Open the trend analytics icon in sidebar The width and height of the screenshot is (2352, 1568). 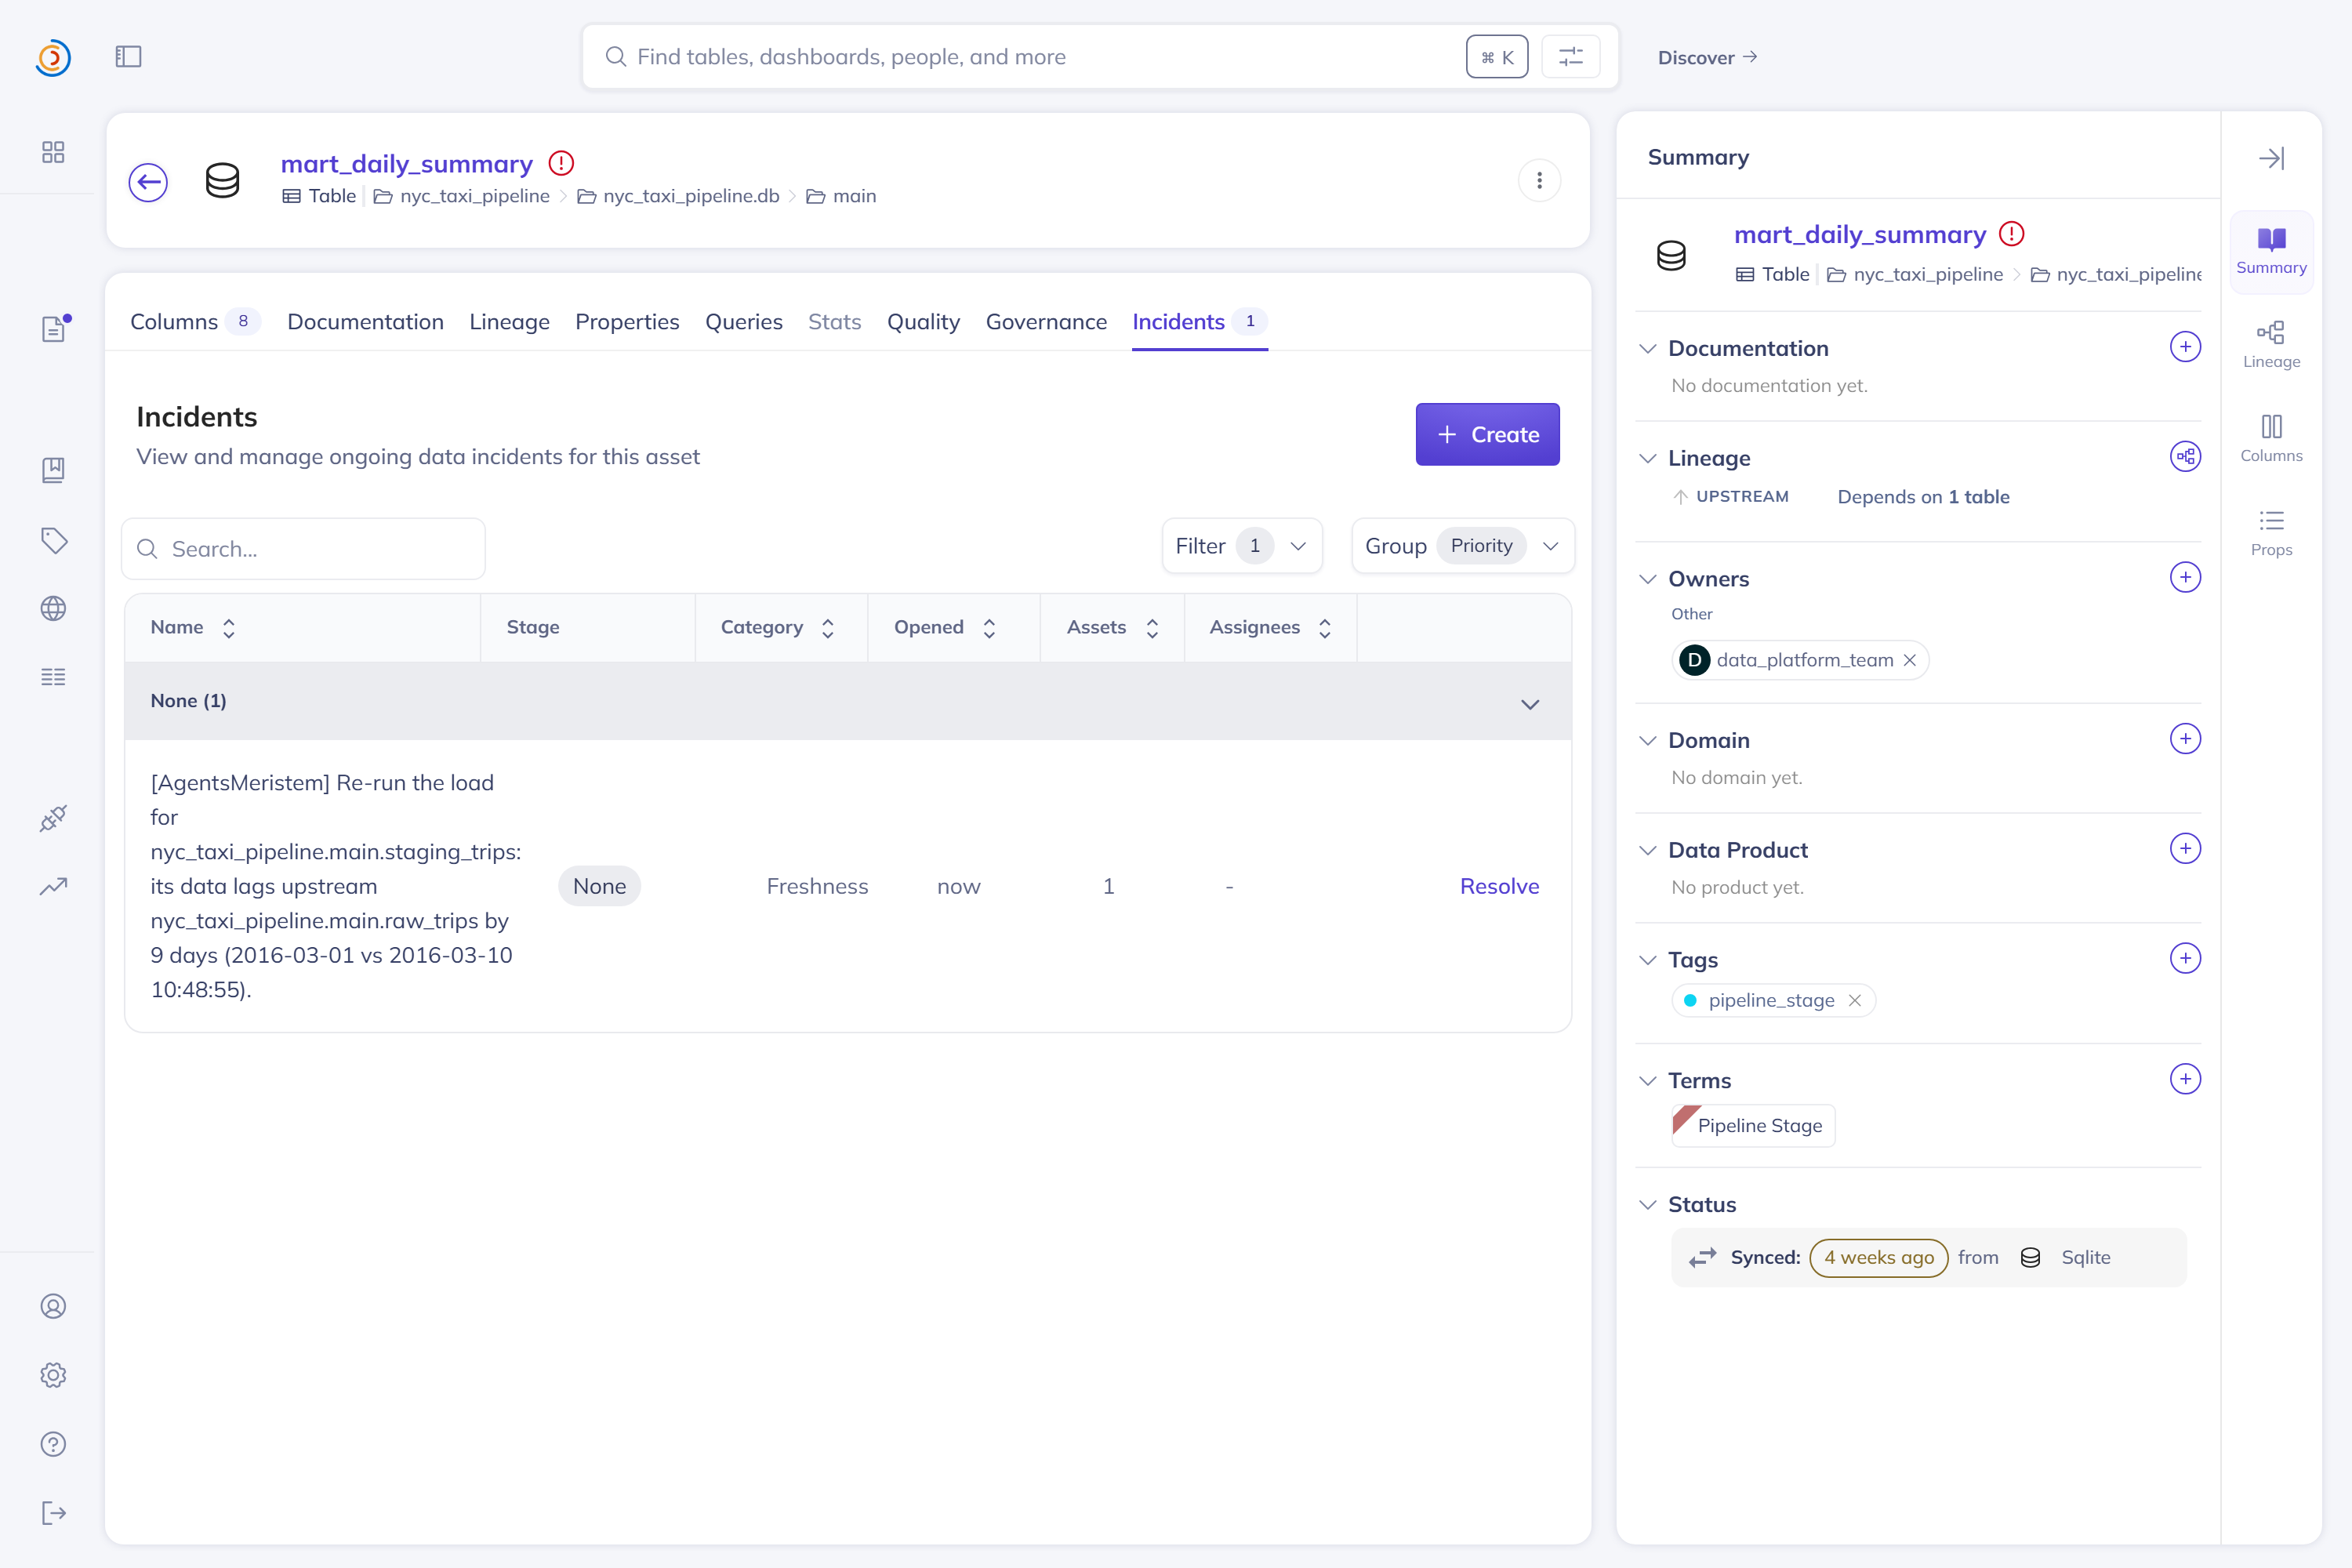click(x=53, y=886)
